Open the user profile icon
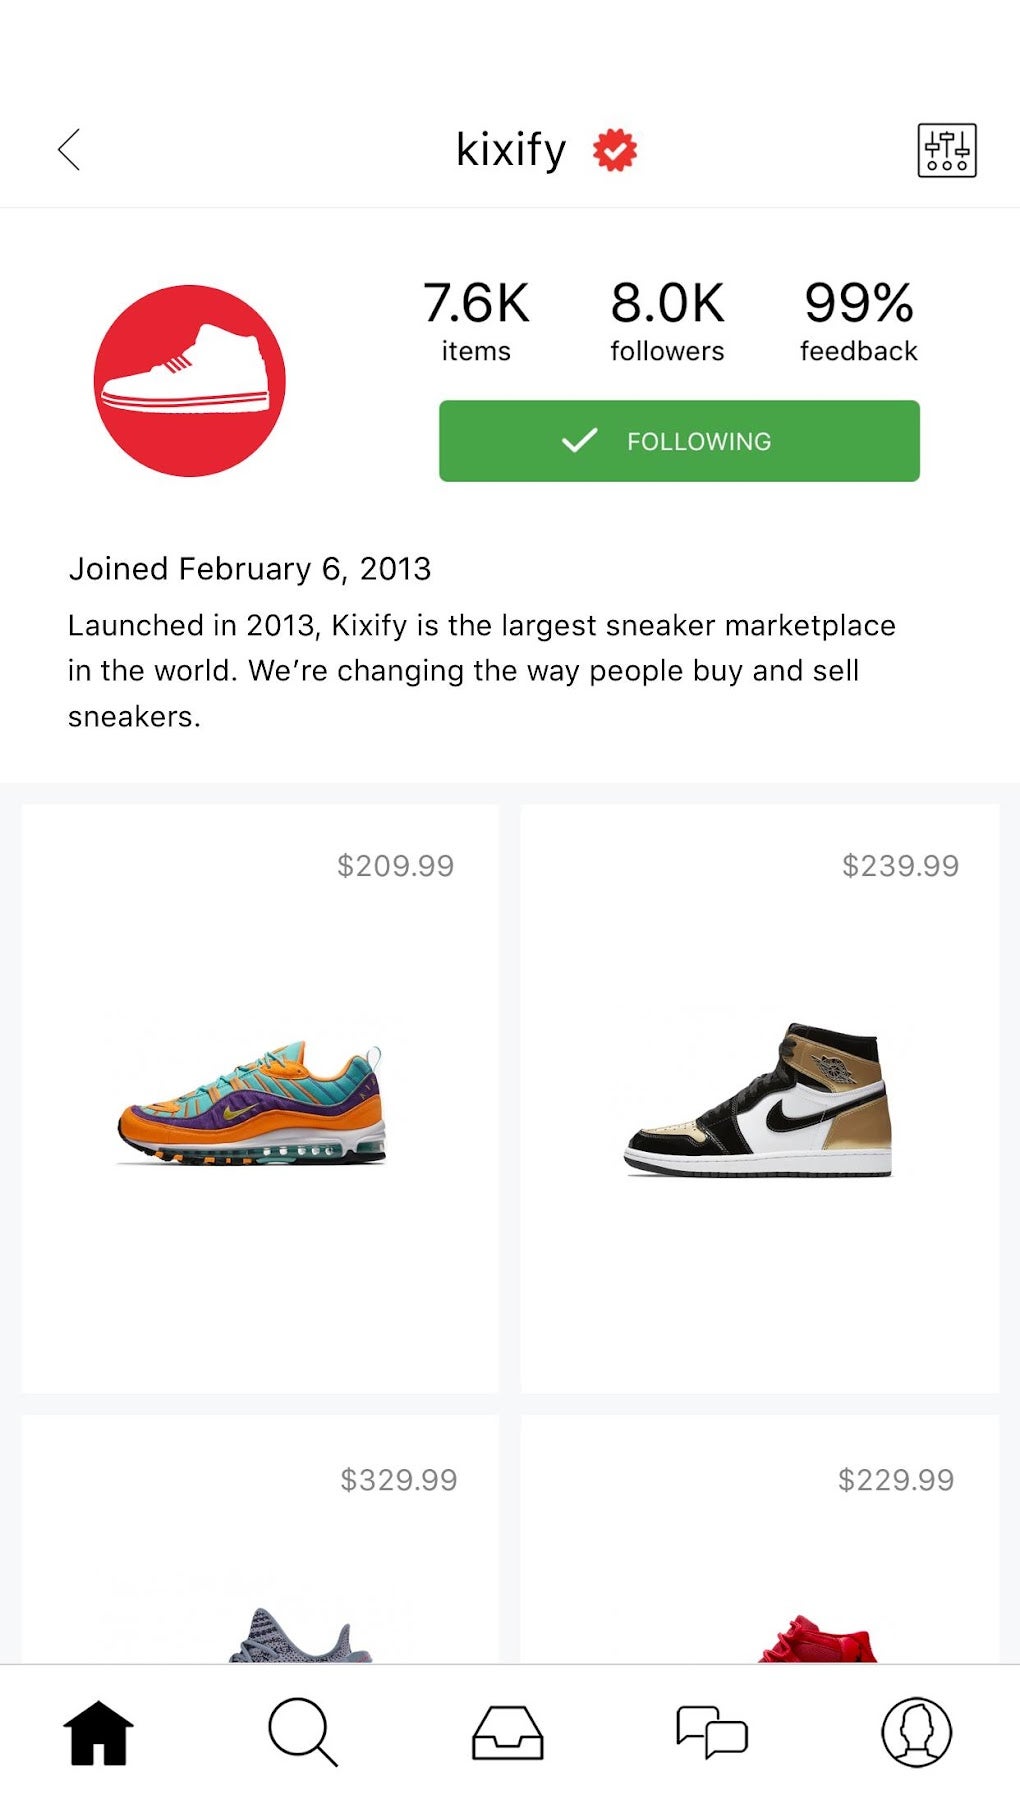Screen dimensions: 1020x1813 pos(916,1732)
